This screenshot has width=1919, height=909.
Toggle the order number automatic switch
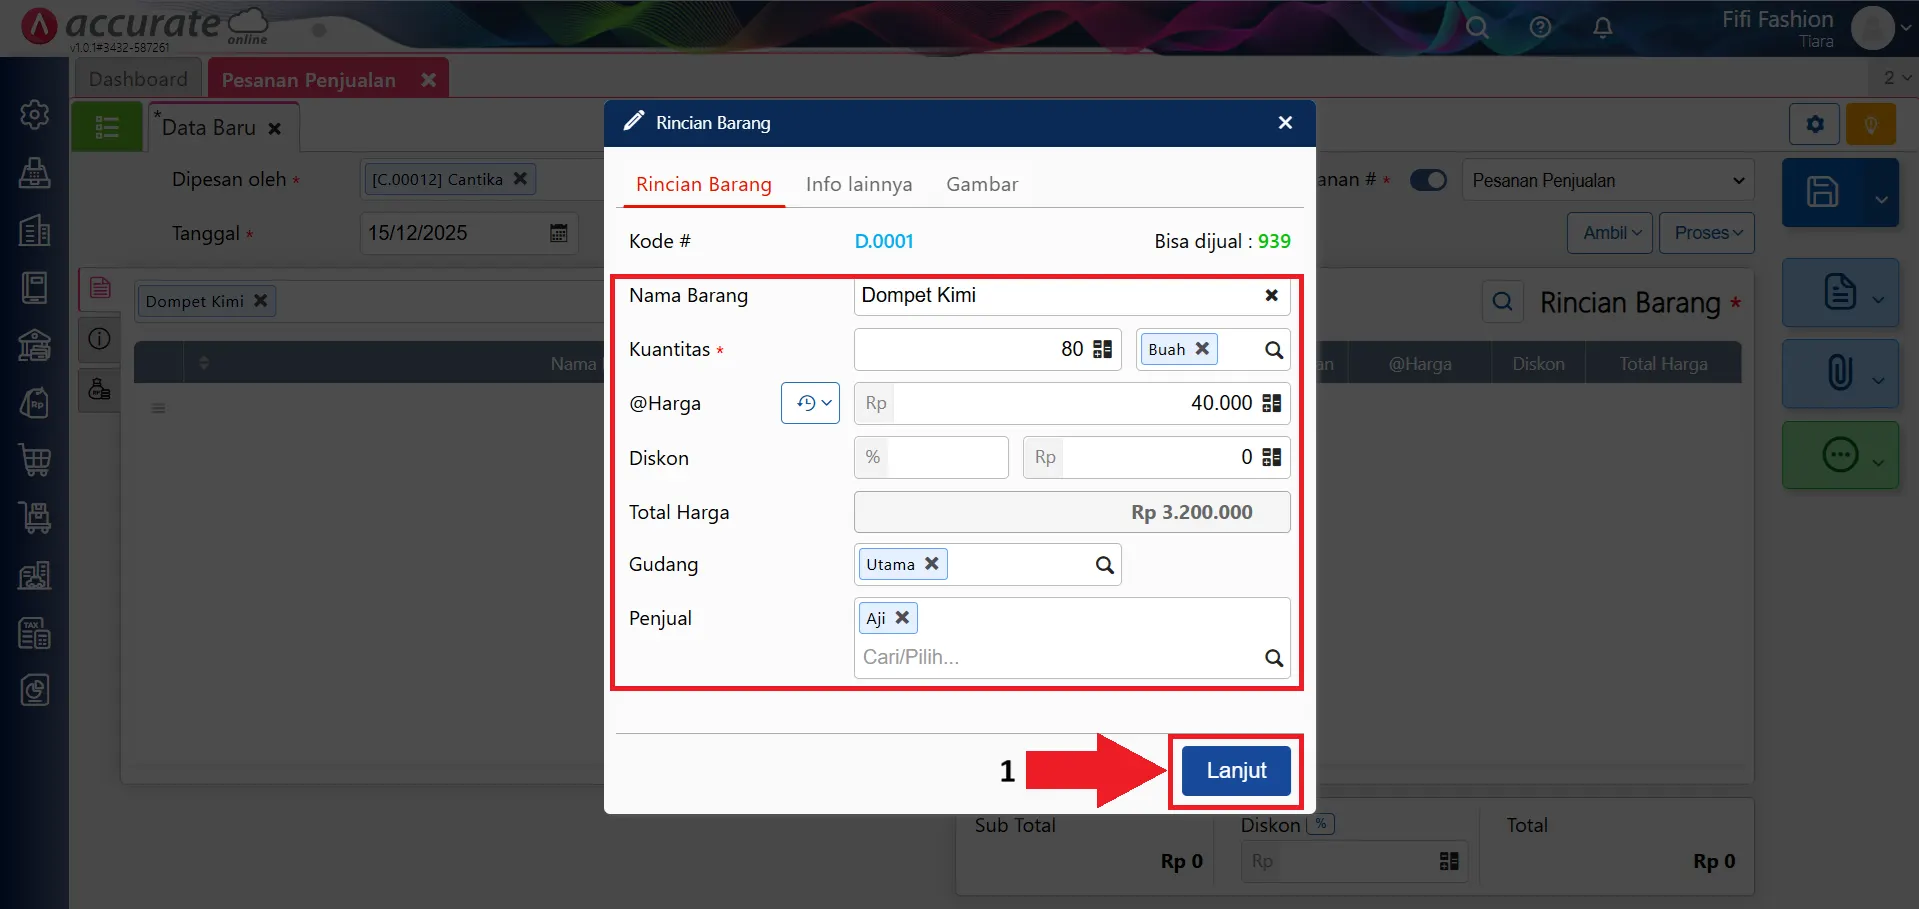1428,180
